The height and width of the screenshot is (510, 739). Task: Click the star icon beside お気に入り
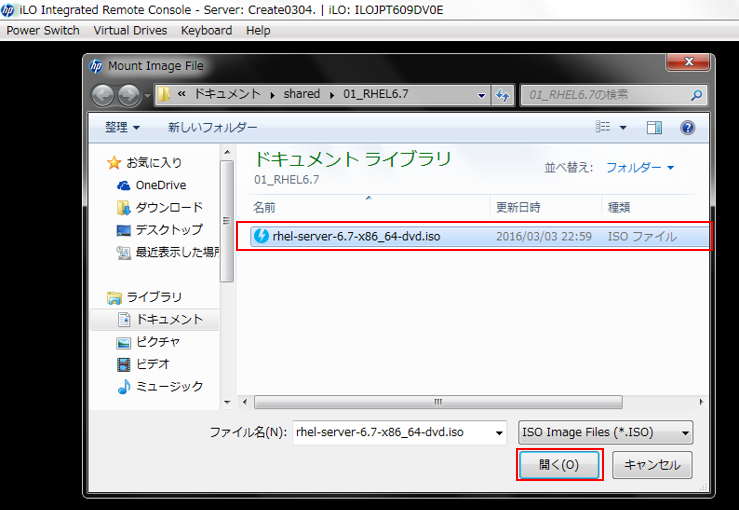click(114, 163)
